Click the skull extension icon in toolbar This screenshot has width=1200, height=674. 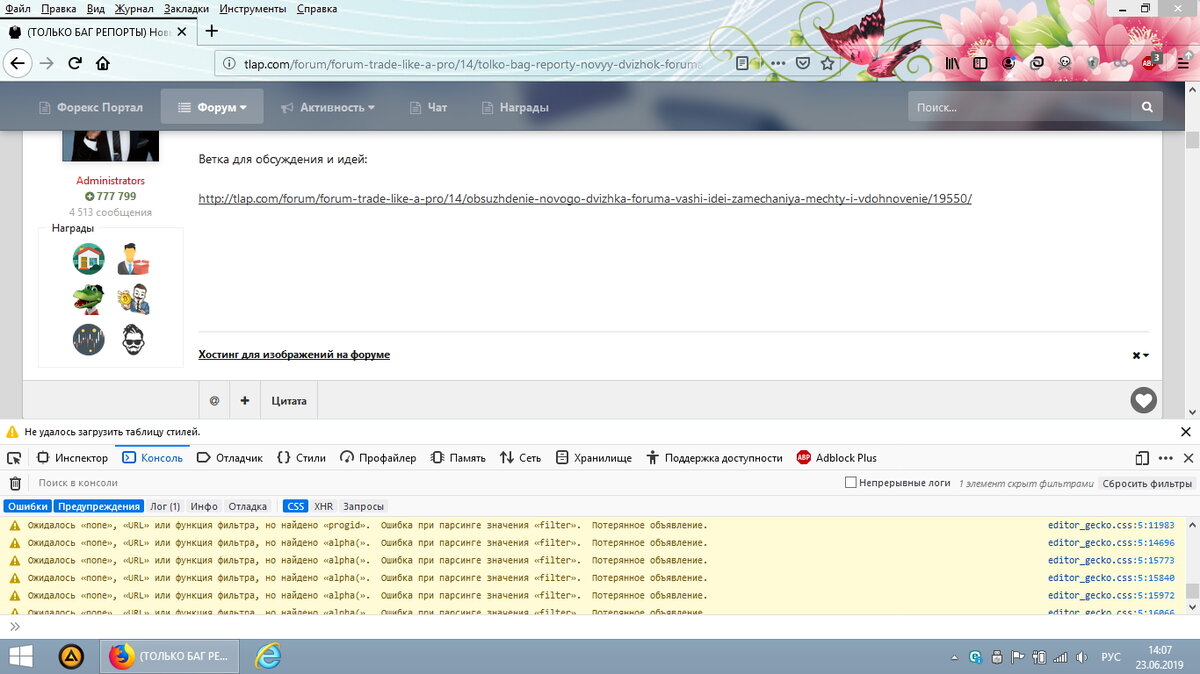click(1065, 63)
